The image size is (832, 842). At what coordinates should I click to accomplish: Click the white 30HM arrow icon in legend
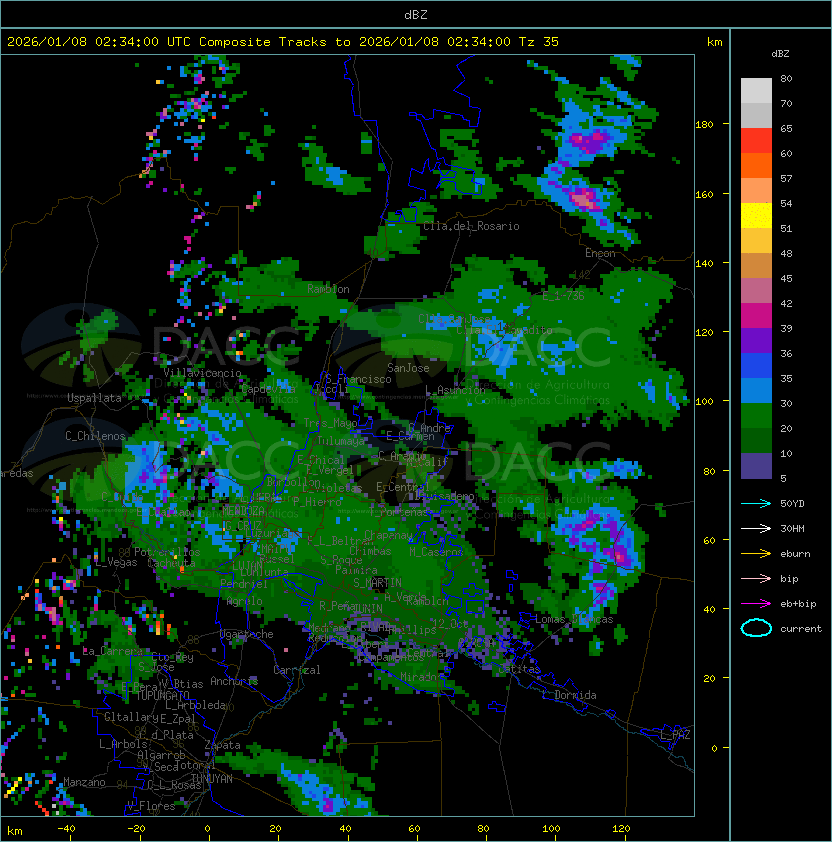(756, 528)
